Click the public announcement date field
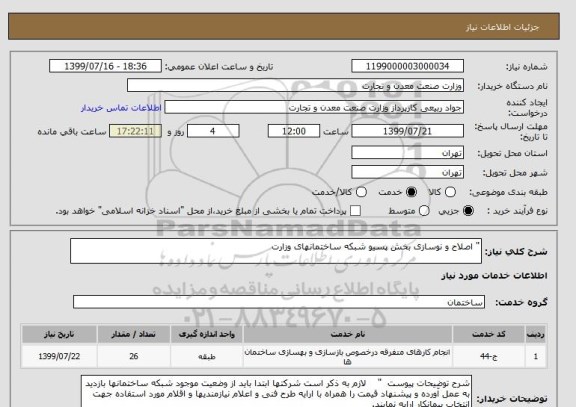This screenshot has width=576, height=407. coord(105,66)
